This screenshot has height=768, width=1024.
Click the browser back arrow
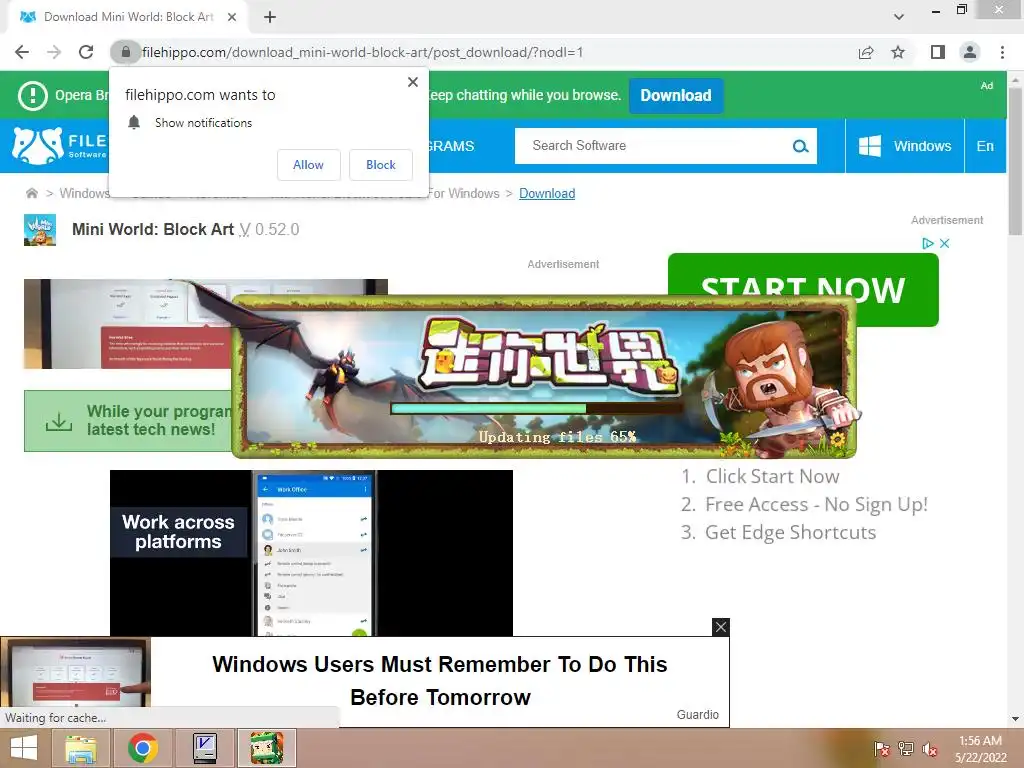22,52
